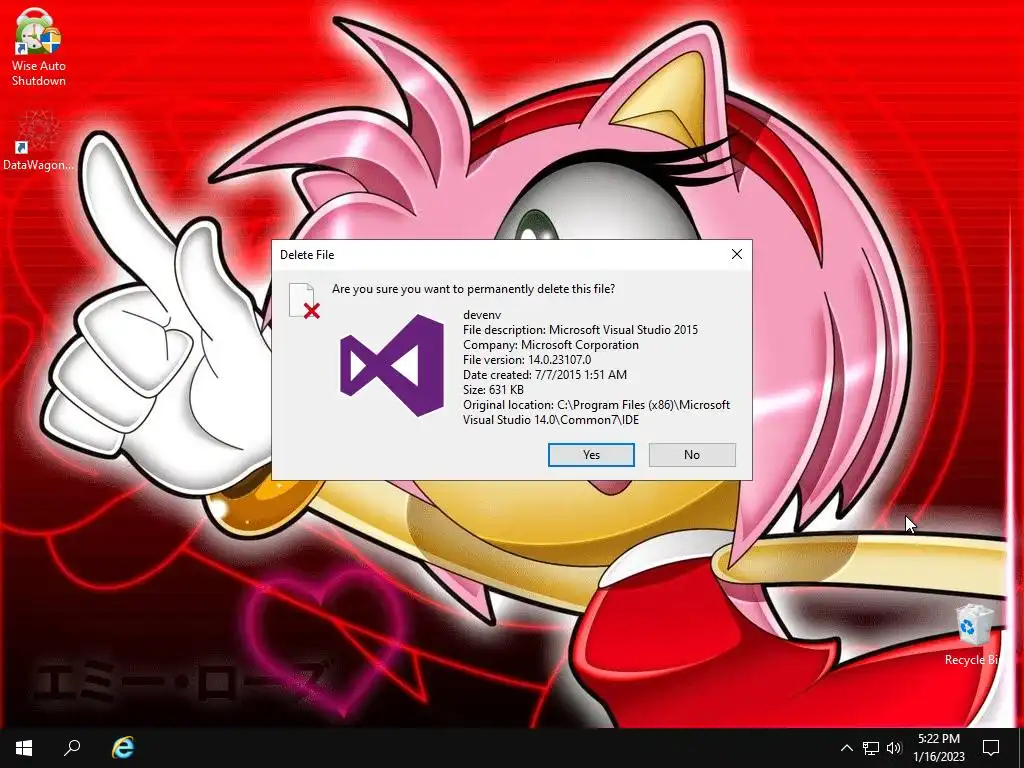Image resolution: width=1024 pixels, height=768 pixels.
Task: Cancel deletion with the No button
Action: pos(692,455)
